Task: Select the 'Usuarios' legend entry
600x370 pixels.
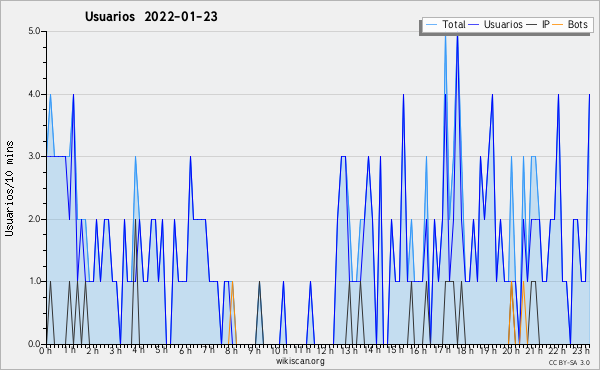Action: (503, 24)
